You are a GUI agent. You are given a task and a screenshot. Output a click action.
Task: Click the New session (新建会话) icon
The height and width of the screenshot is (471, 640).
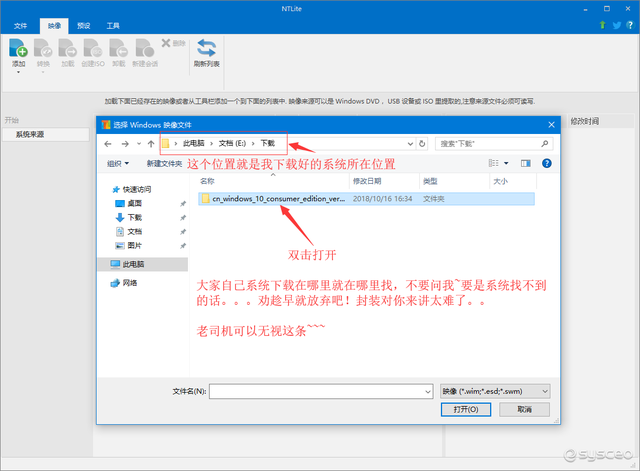(x=145, y=48)
